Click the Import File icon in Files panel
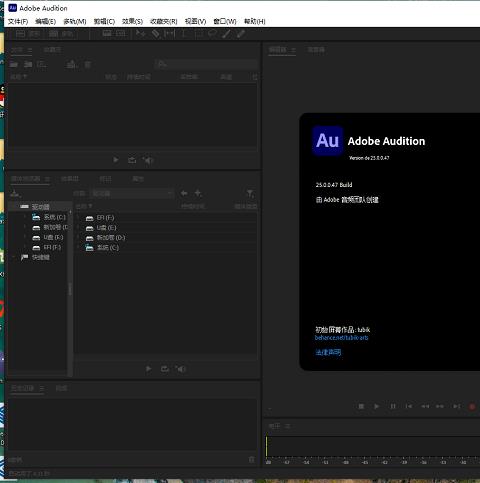This screenshot has width=480, height=483. (28, 64)
